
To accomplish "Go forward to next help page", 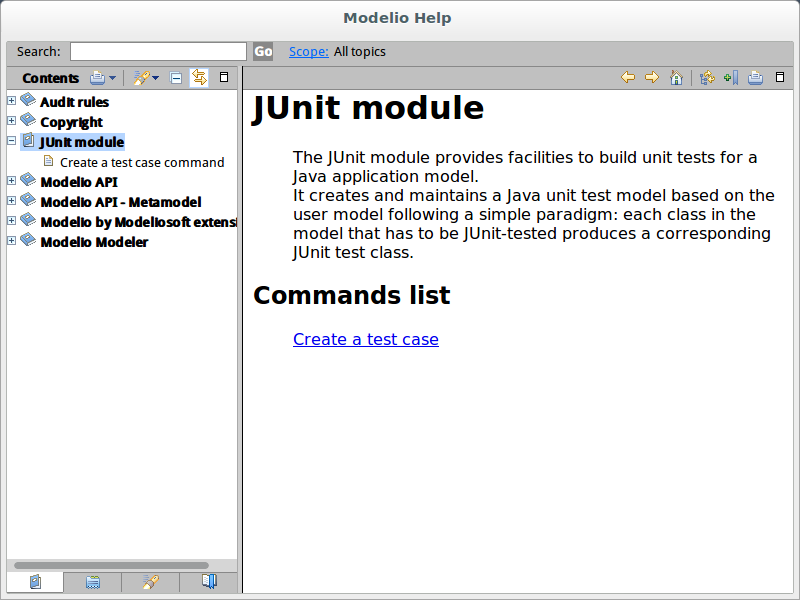I will click(x=652, y=78).
